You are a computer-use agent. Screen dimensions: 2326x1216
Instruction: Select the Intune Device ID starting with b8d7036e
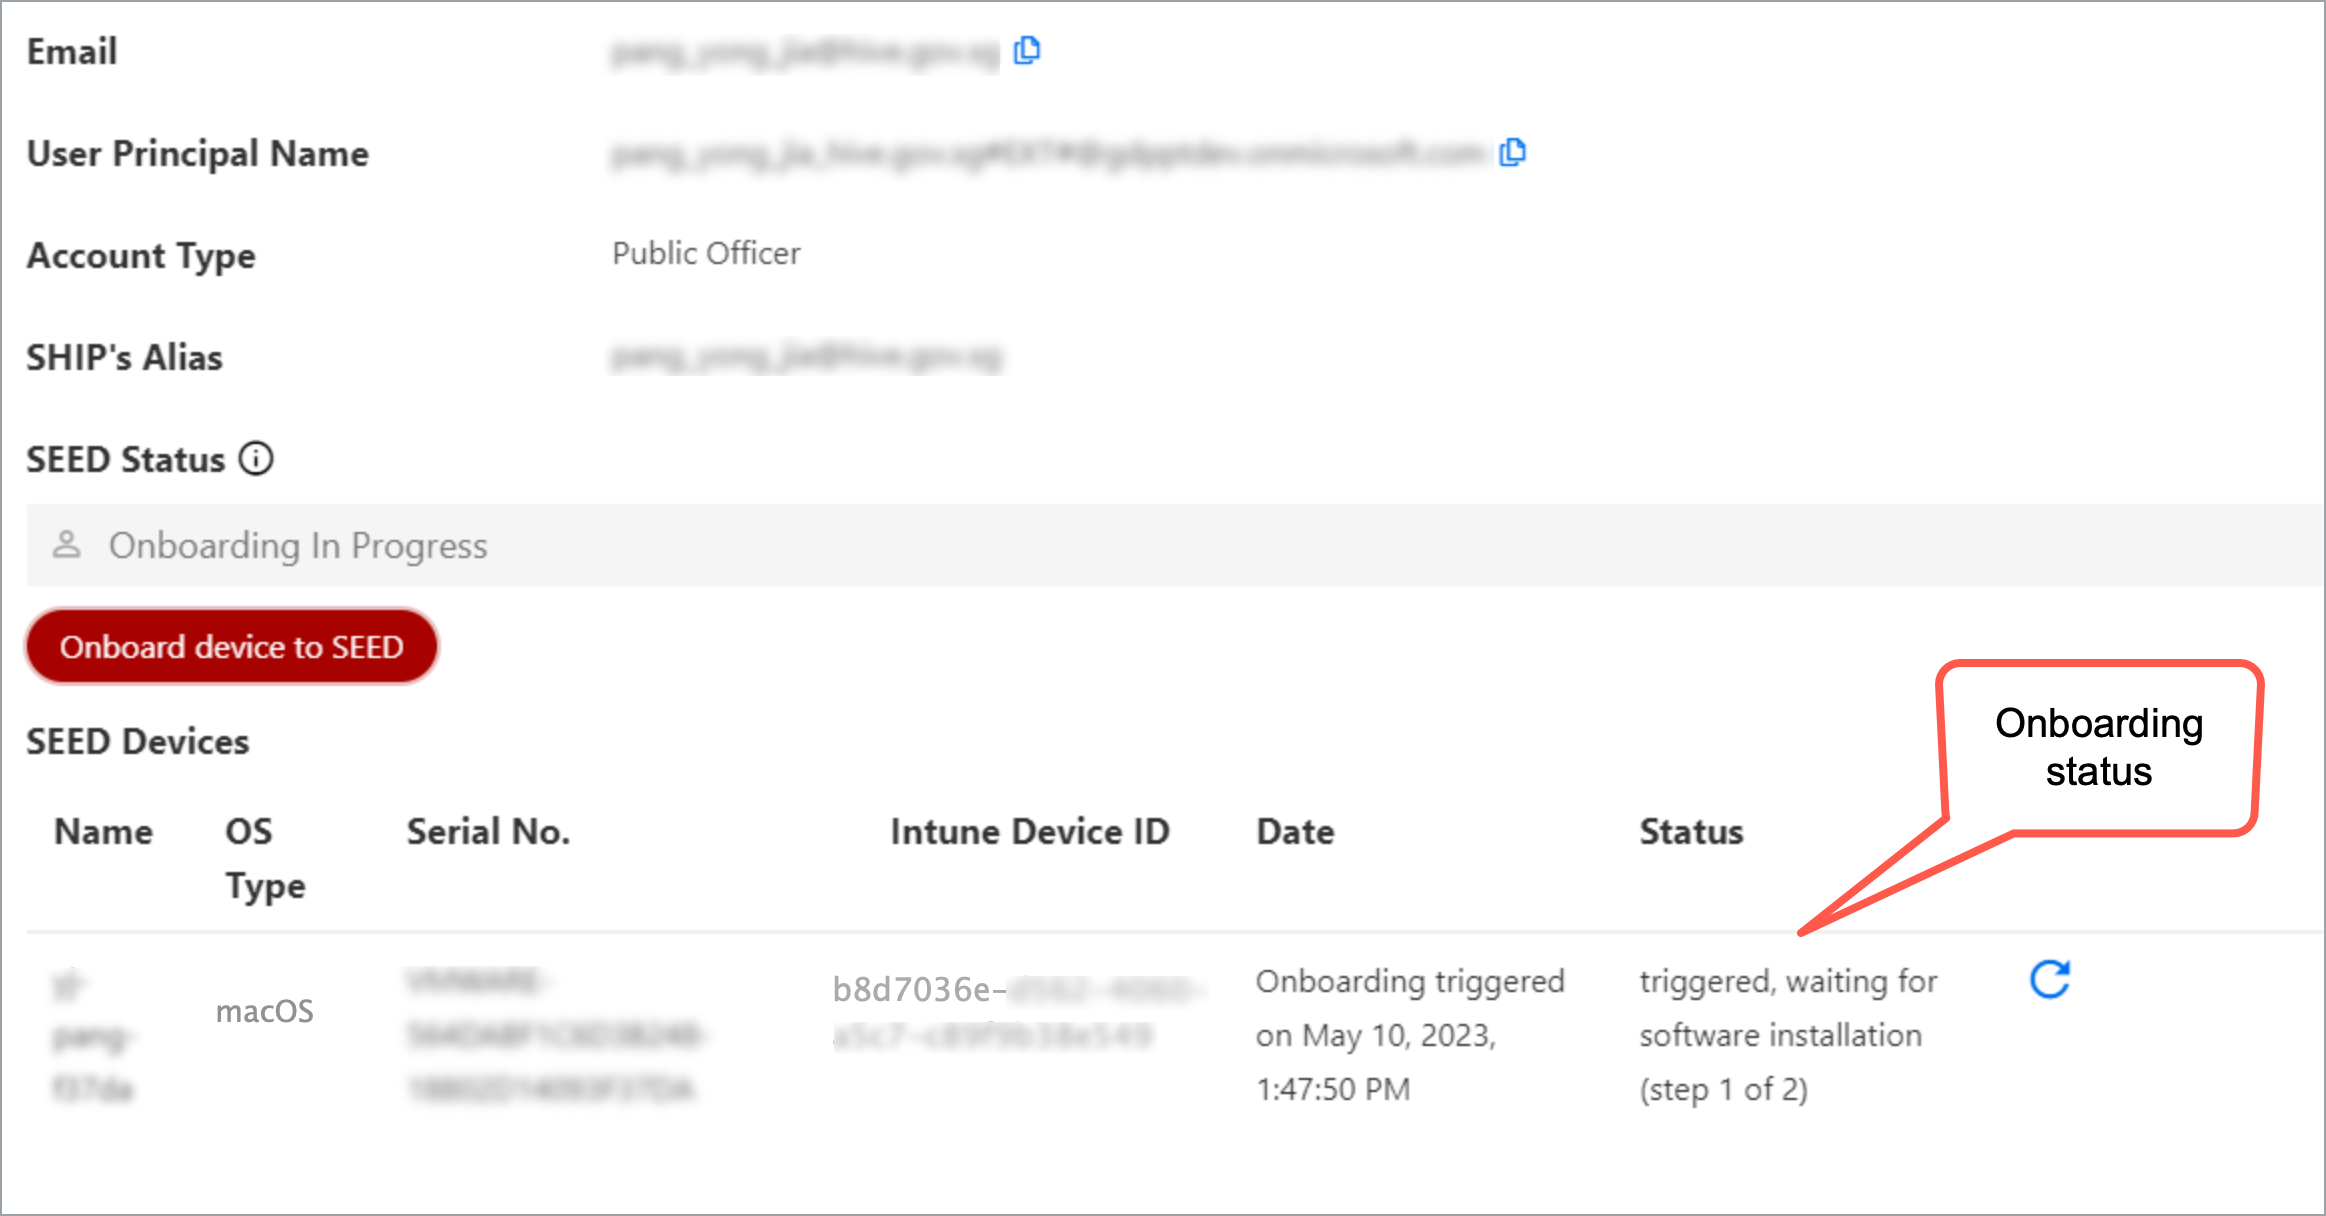1000,1010
